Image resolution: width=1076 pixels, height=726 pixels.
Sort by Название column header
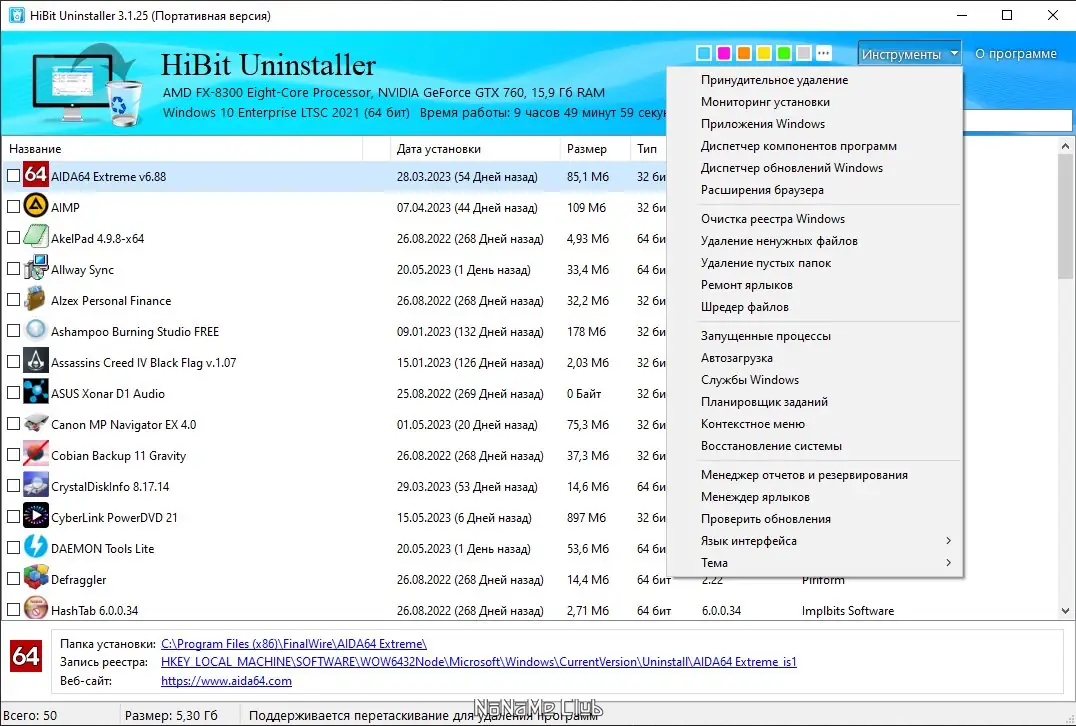(183, 149)
